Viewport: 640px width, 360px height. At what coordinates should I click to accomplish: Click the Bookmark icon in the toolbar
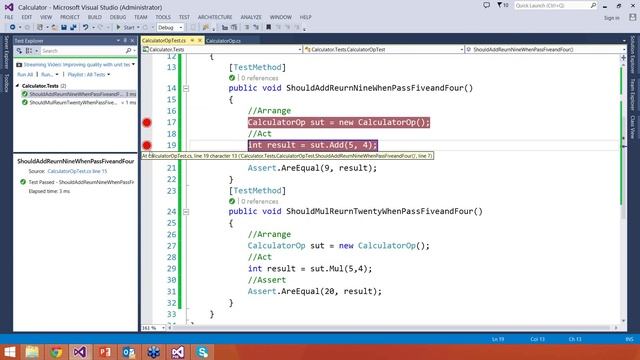click(269, 27)
